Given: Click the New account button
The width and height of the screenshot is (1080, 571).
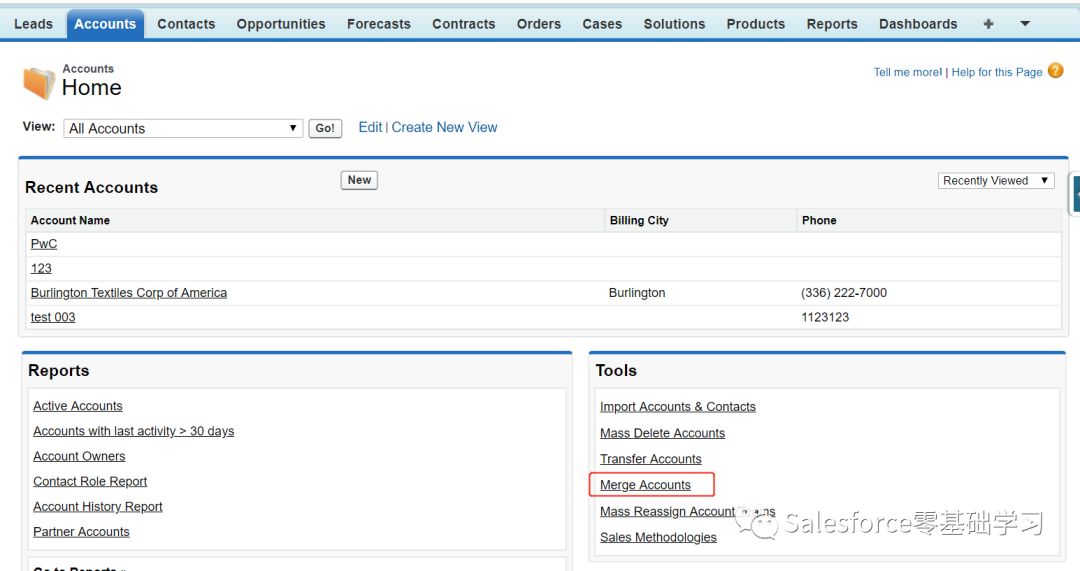Looking at the screenshot, I should [x=359, y=180].
